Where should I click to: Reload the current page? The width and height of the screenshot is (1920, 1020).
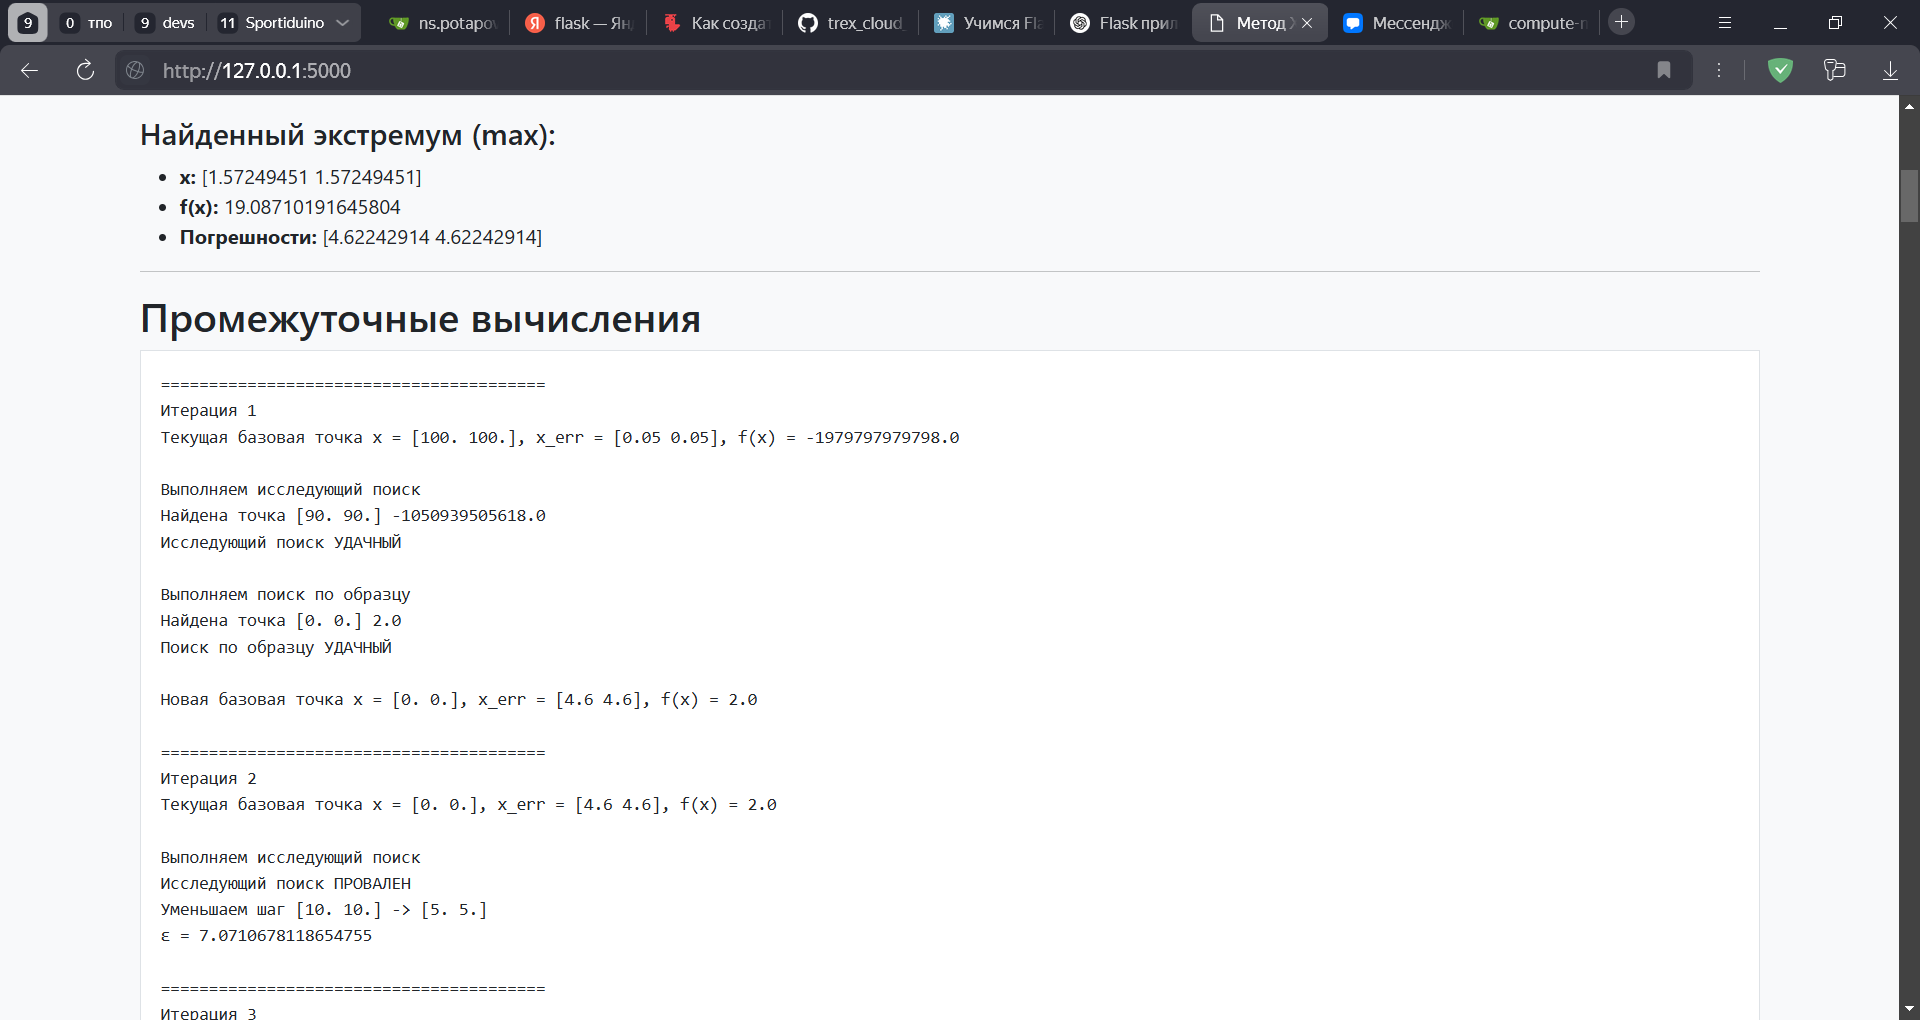pyautogui.click(x=85, y=70)
